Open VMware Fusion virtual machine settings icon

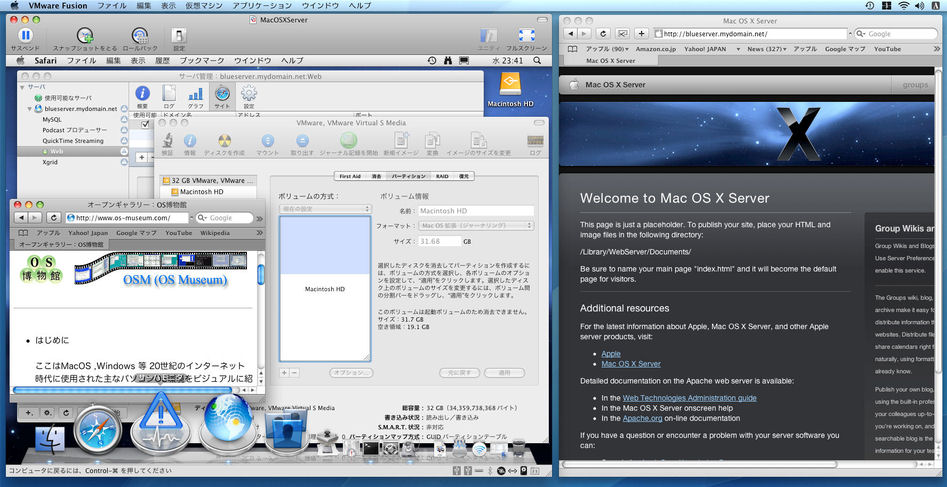pos(179,36)
